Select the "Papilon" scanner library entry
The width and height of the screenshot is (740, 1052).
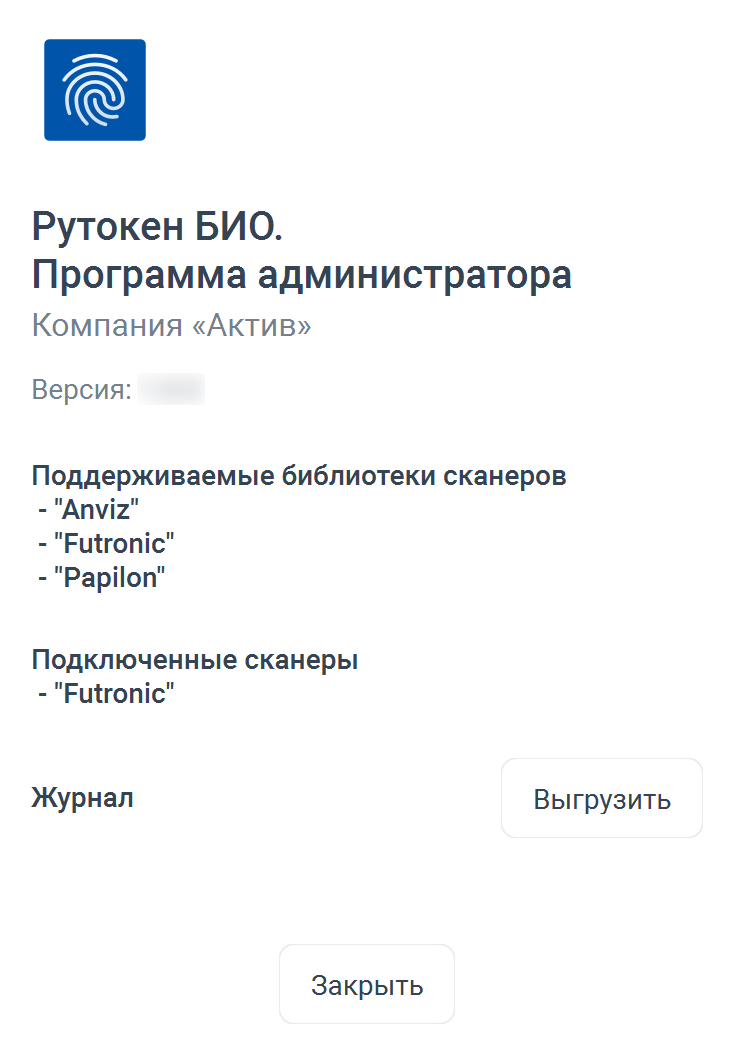click(x=101, y=578)
